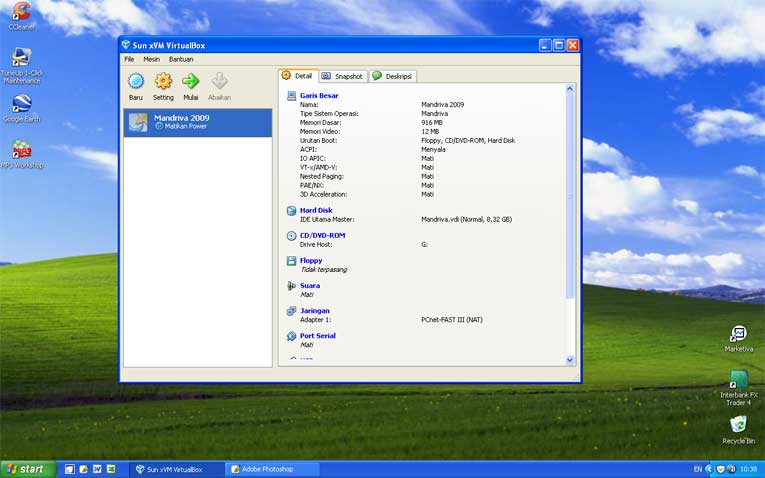Image resolution: width=765 pixels, height=478 pixels.
Task: Open TuneUp 1-Click Maintenance desktop icon
Action: click(21, 65)
